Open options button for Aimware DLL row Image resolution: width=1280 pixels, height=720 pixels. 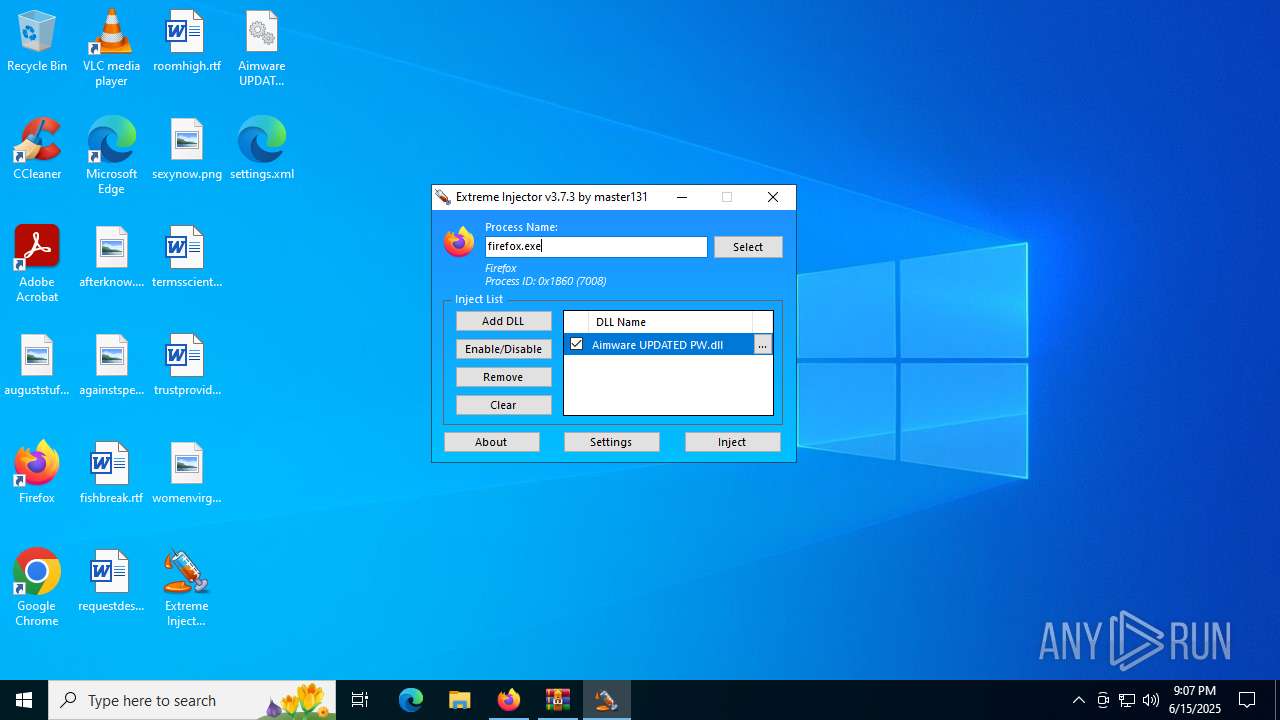point(763,345)
